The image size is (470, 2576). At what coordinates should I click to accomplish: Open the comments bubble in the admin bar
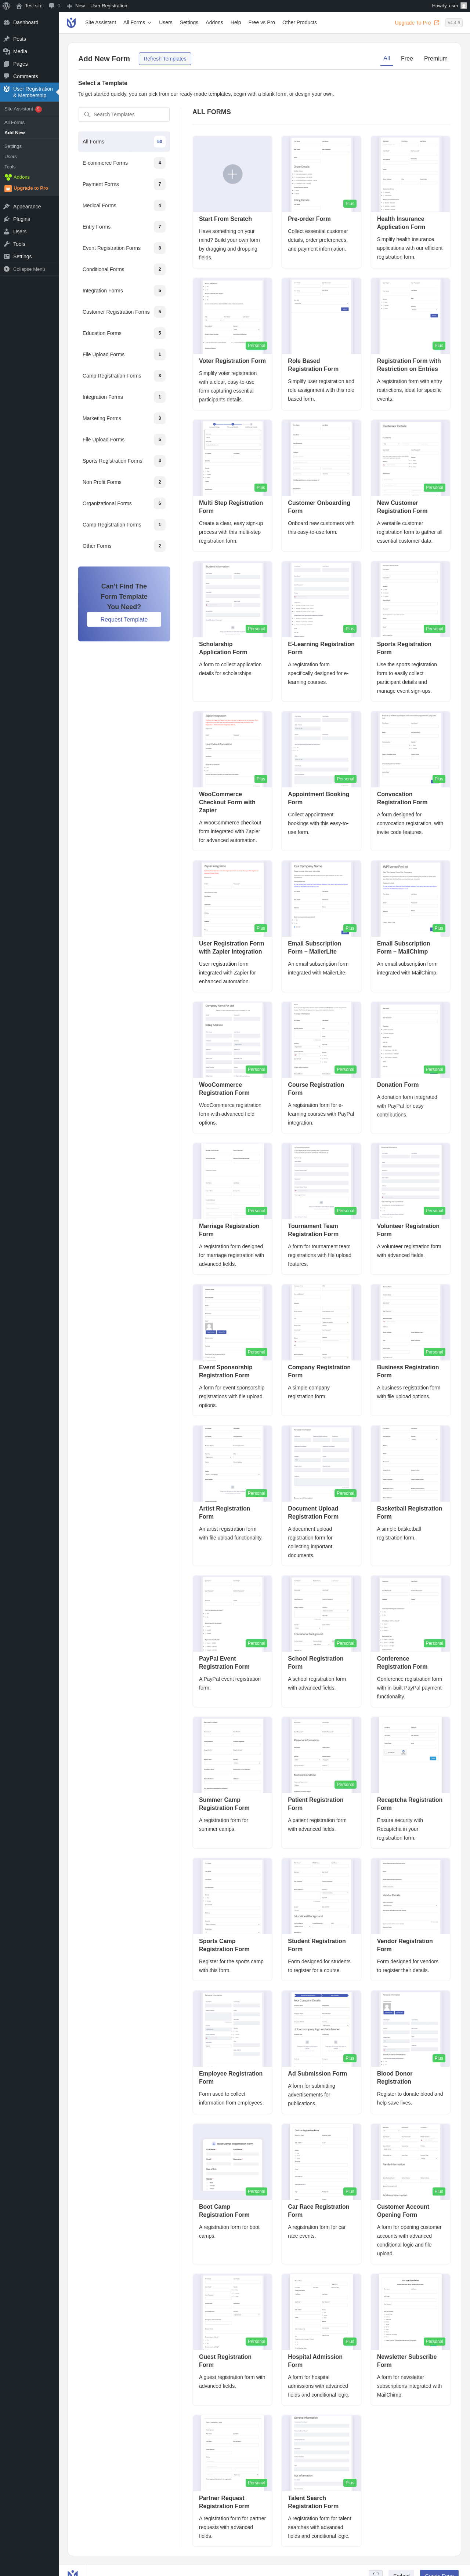52,6
